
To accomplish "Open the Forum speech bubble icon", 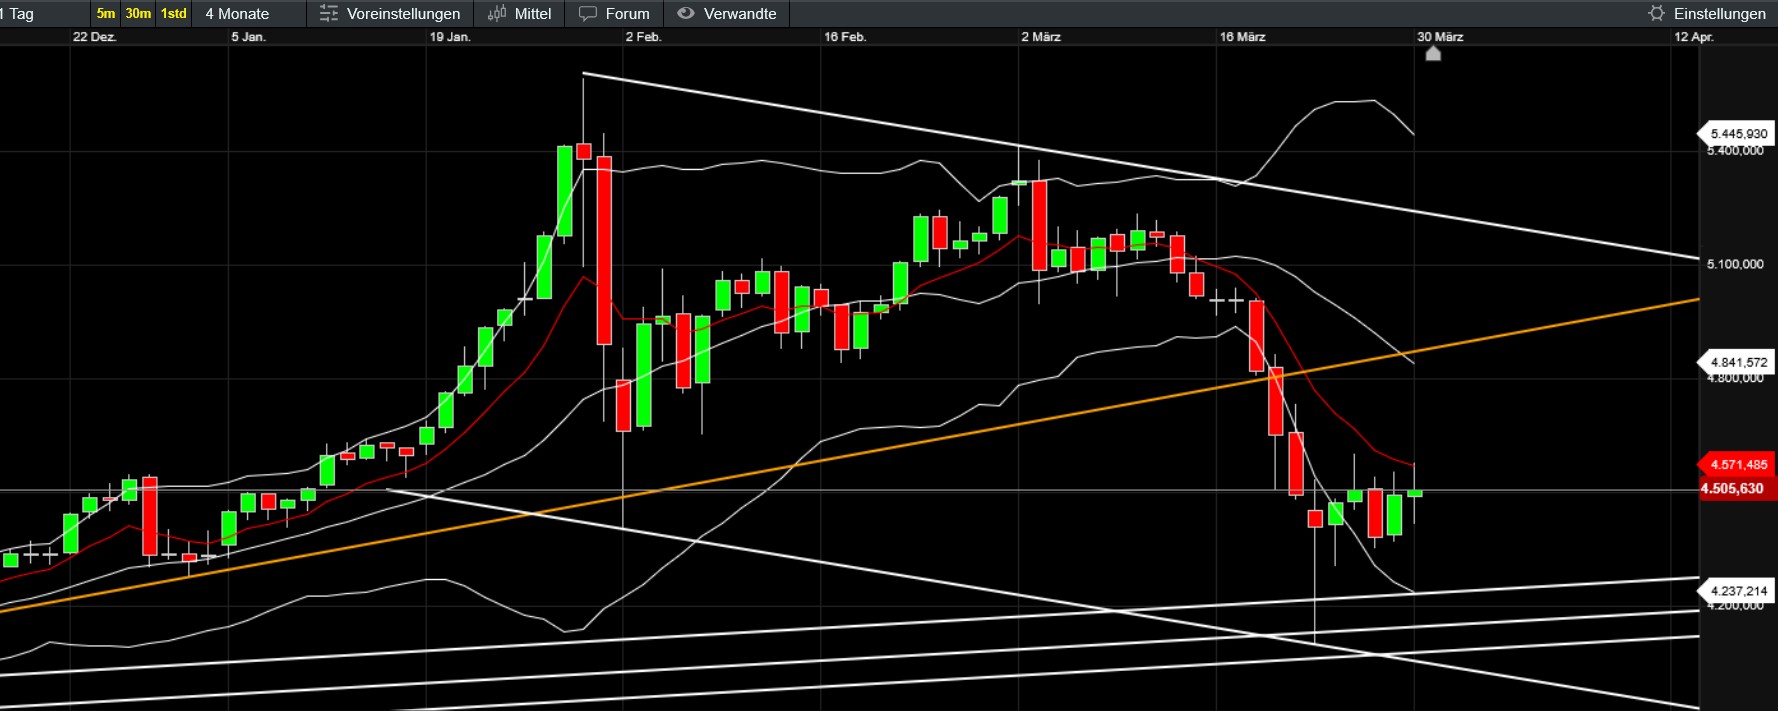I will pos(588,14).
